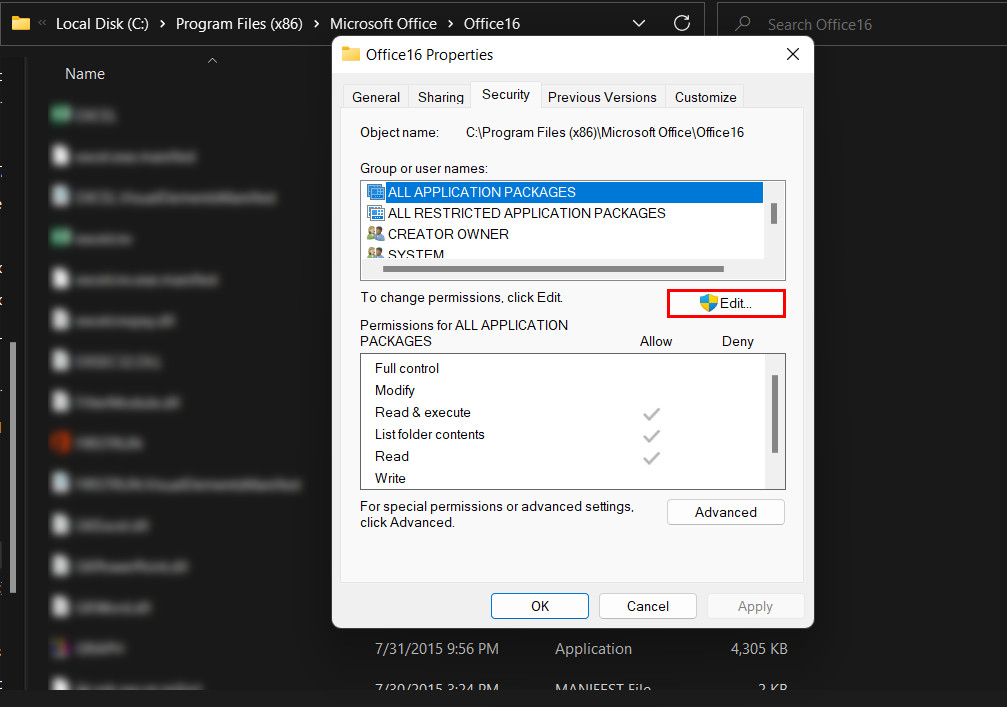Click the sort arrow above the Name column
Image resolution: width=1007 pixels, height=707 pixels.
point(212,61)
